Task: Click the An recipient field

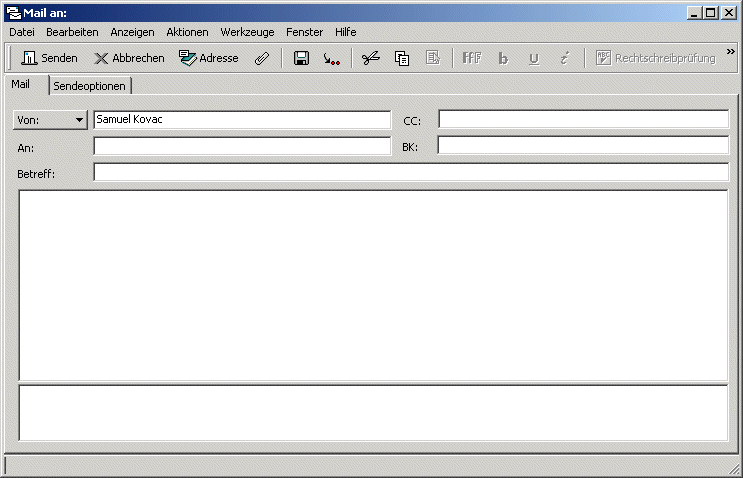Action: tap(242, 146)
